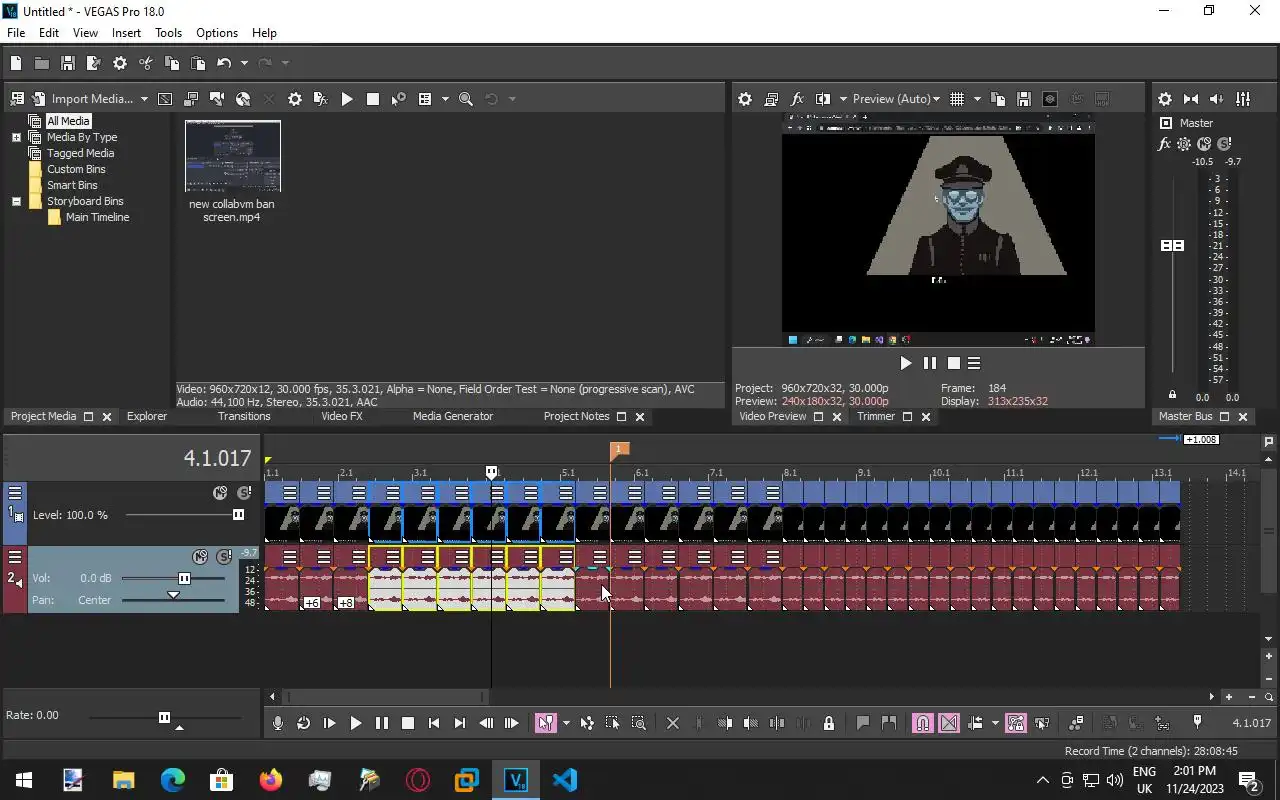Toggle Master Bus automation settings icon
The image size is (1280, 800).
tap(1184, 144)
